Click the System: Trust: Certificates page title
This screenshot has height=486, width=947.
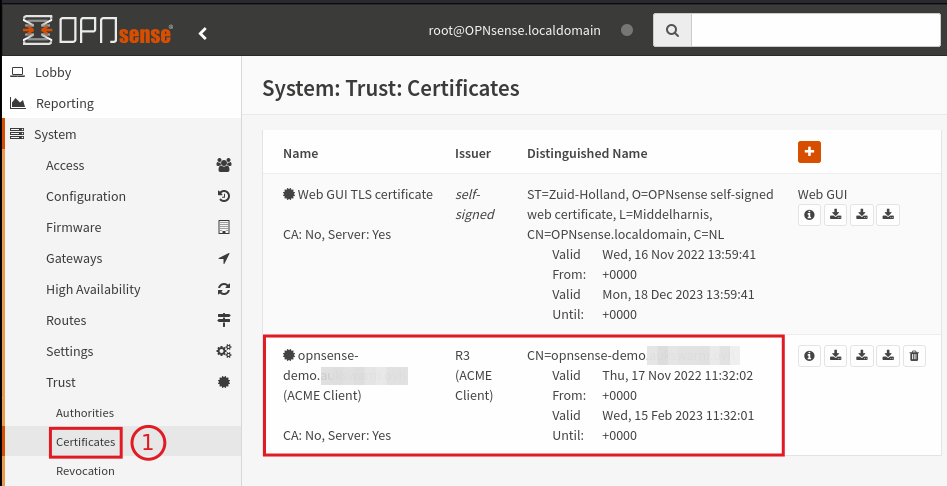[x=391, y=88]
